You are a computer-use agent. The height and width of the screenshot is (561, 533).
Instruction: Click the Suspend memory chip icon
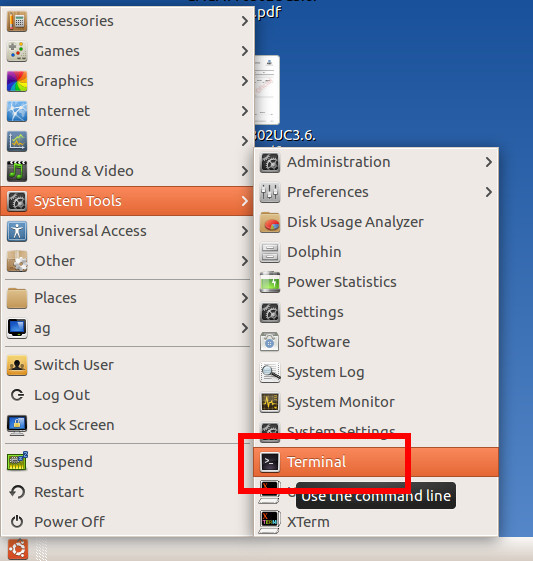pyautogui.click(x=16, y=462)
